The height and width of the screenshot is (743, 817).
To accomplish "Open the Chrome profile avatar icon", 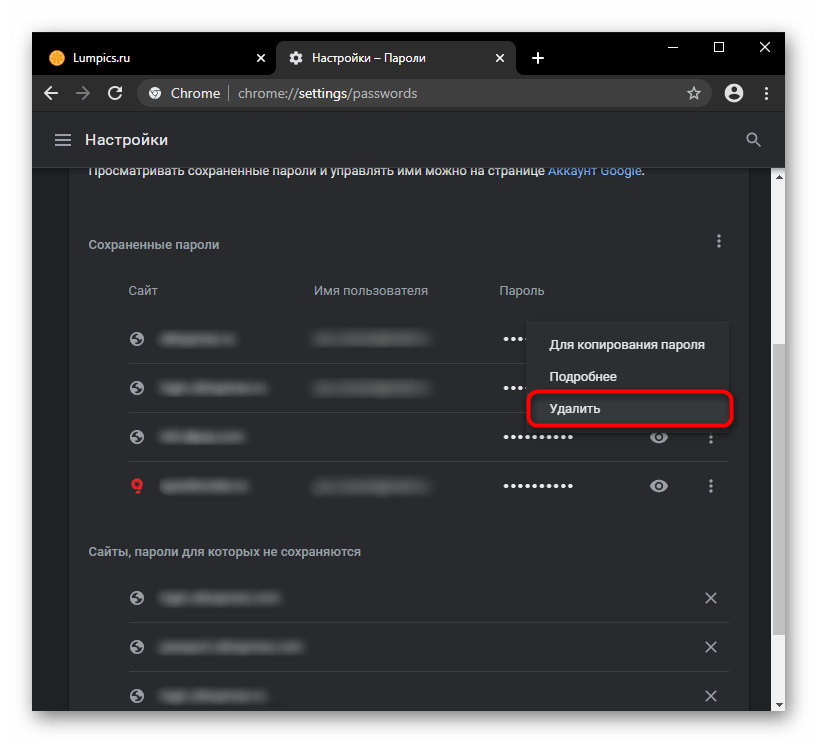I will click(x=734, y=93).
